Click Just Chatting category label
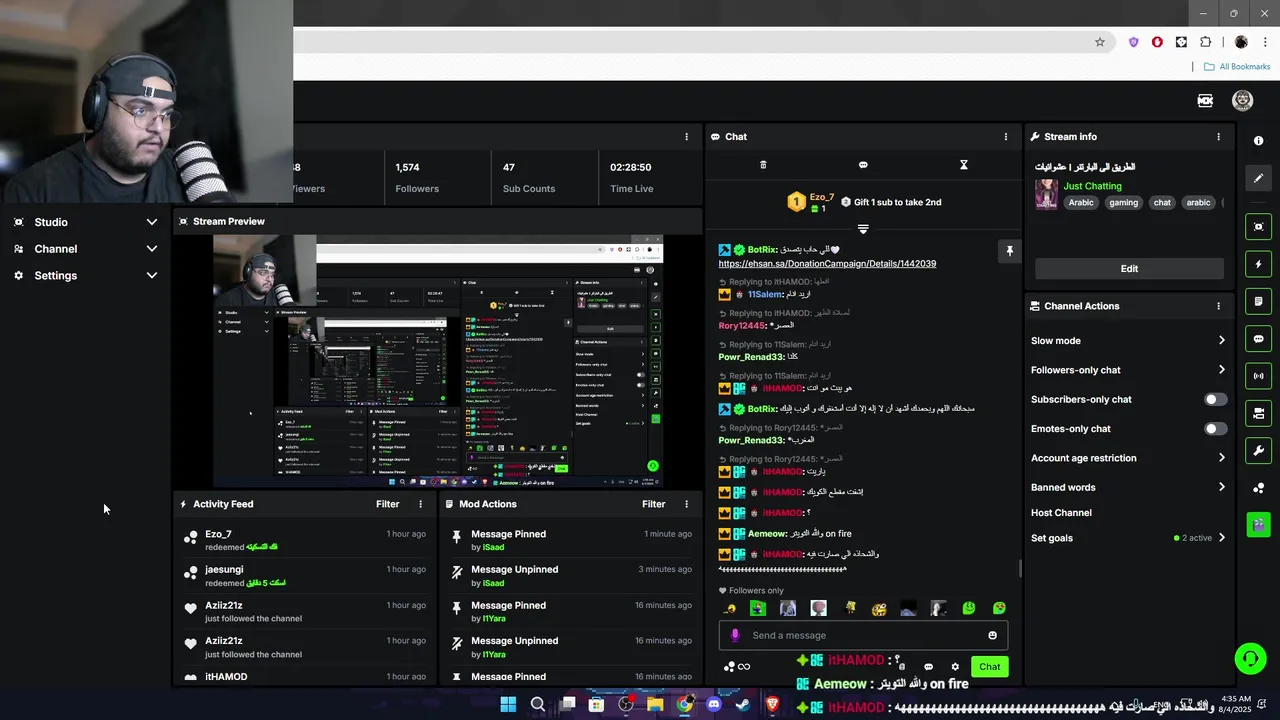The height and width of the screenshot is (720, 1280). click(x=1092, y=186)
